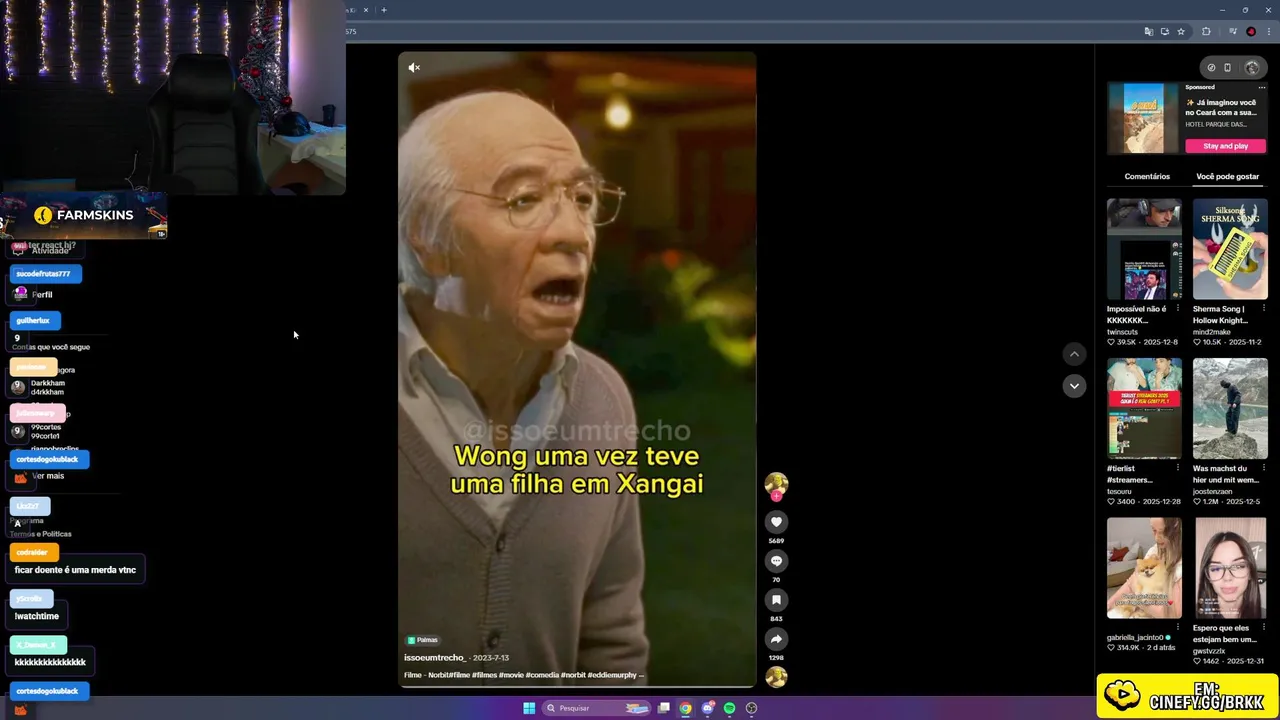Open a new browser tab with plus

coord(384,10)
